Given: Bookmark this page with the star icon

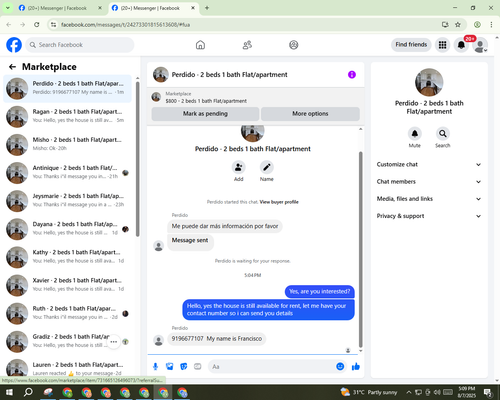Looking at the screenshot, I should pyautogui.click(x=458, y=25).
